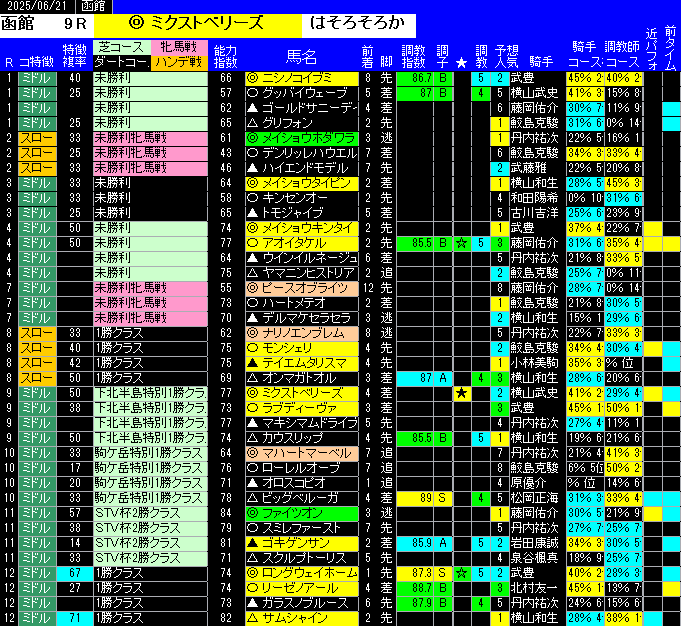Click training index 86.7 for ニシノコイブミ
Screen dimensions: 681x626
point(415,78)
